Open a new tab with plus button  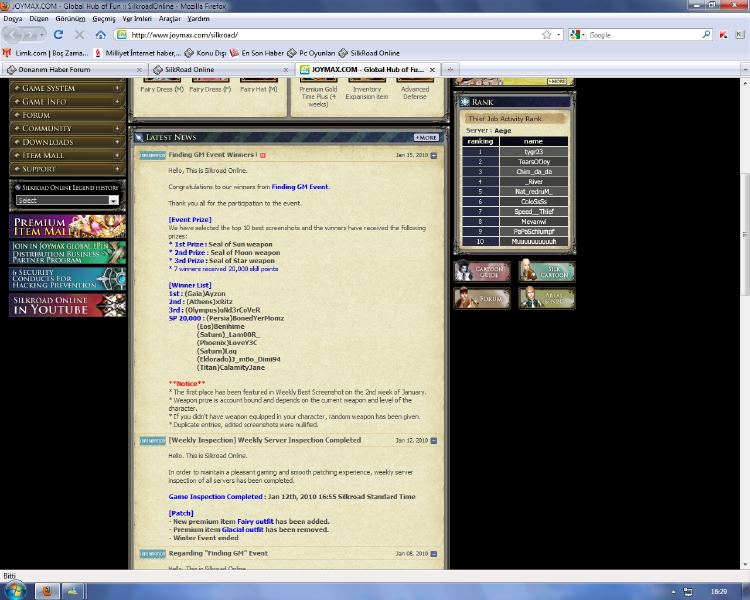450,69
